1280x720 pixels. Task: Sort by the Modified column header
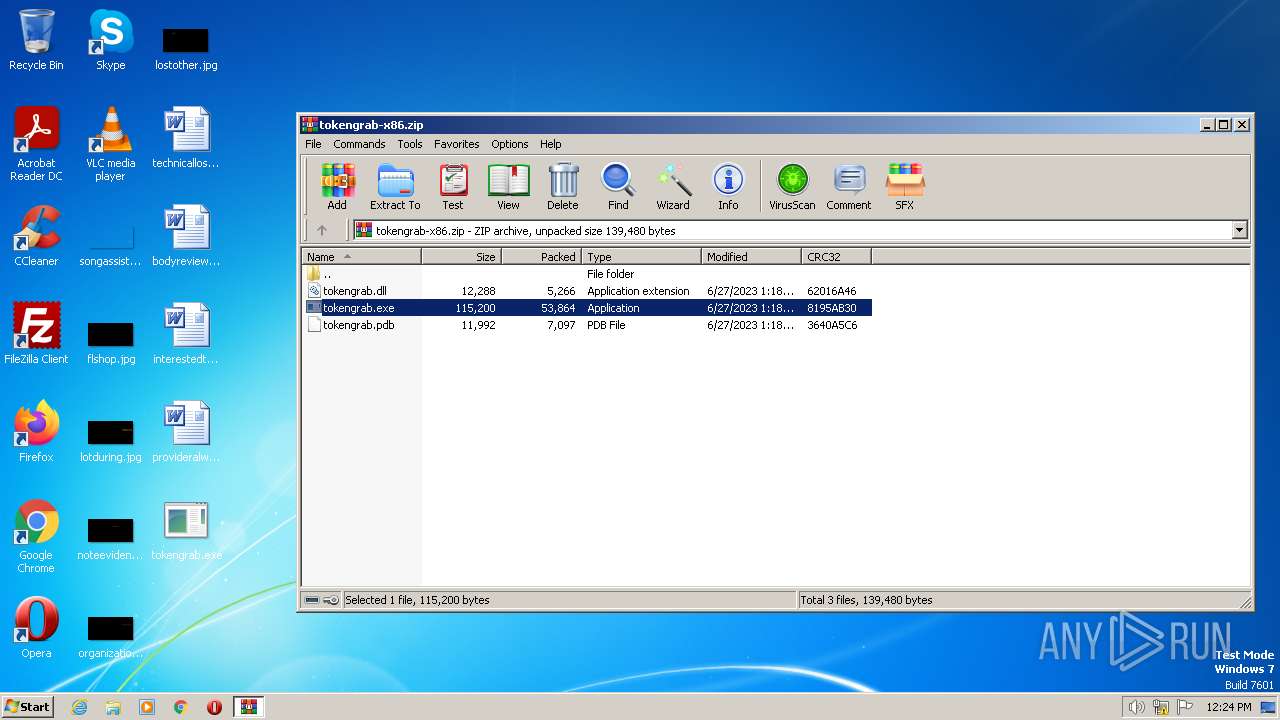coord(751,257)
